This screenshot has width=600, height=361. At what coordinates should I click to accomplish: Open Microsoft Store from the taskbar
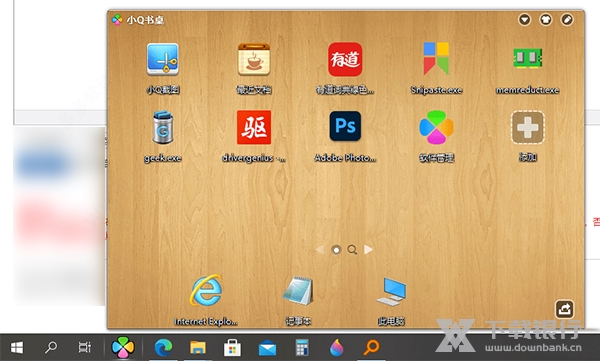tap(232, 348)
